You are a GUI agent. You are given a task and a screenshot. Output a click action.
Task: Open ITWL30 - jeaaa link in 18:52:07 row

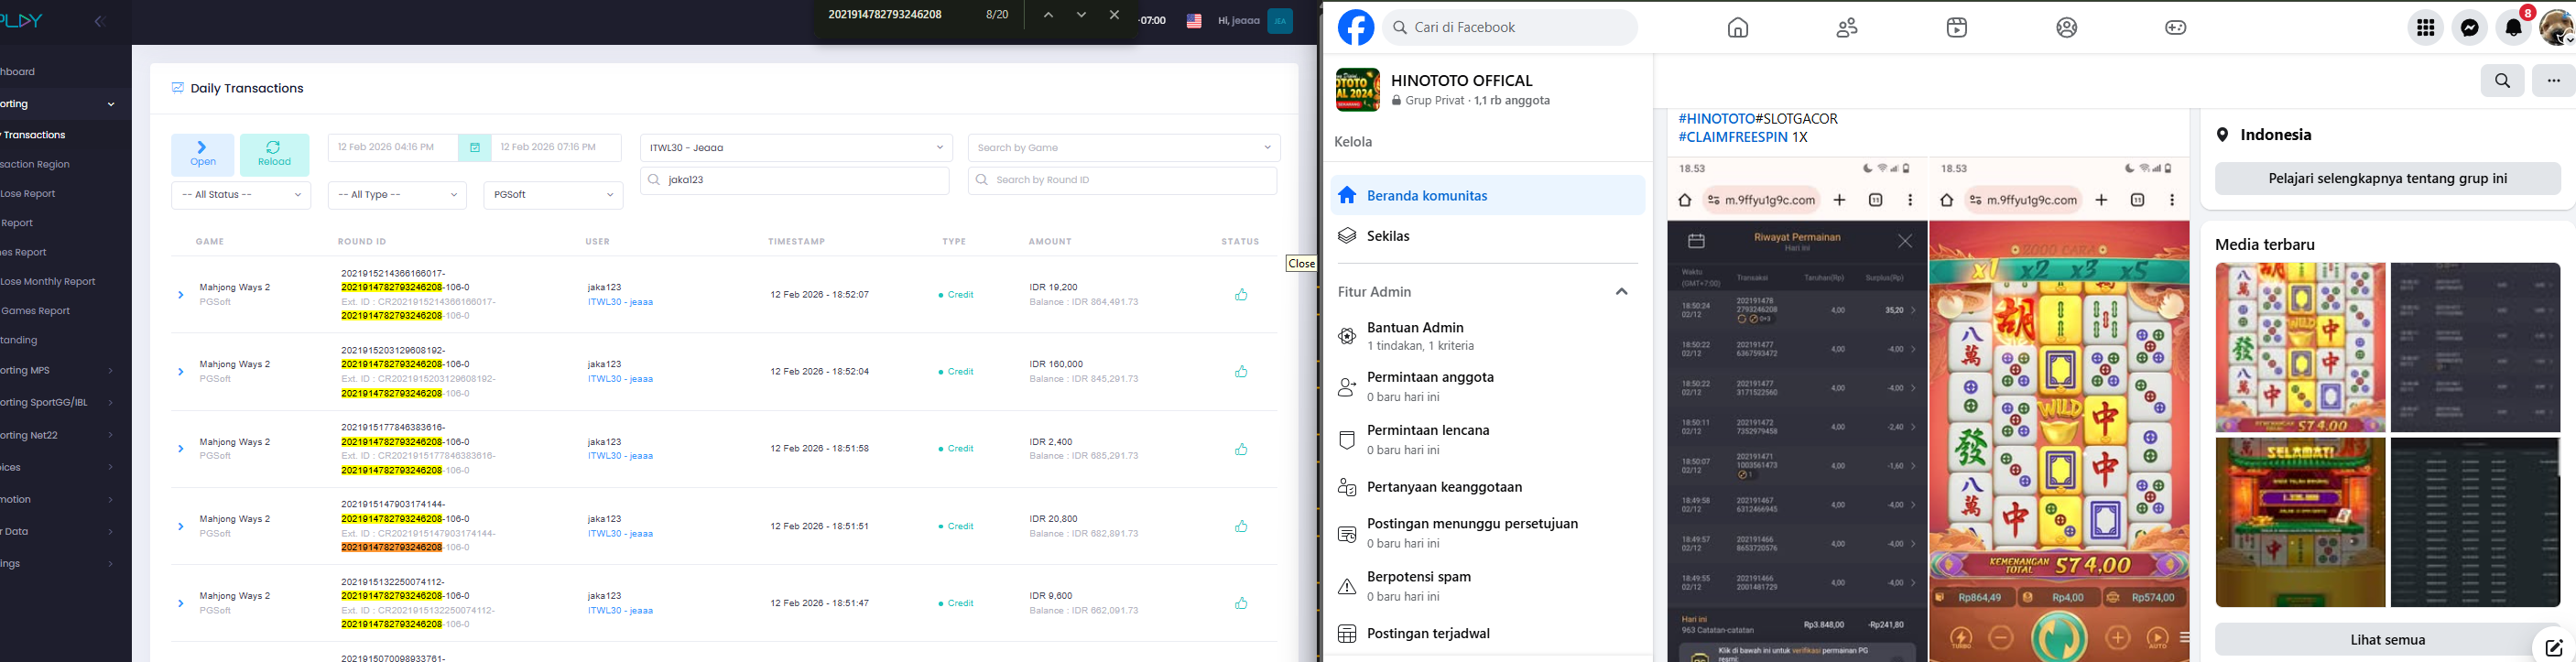point(620,302)
